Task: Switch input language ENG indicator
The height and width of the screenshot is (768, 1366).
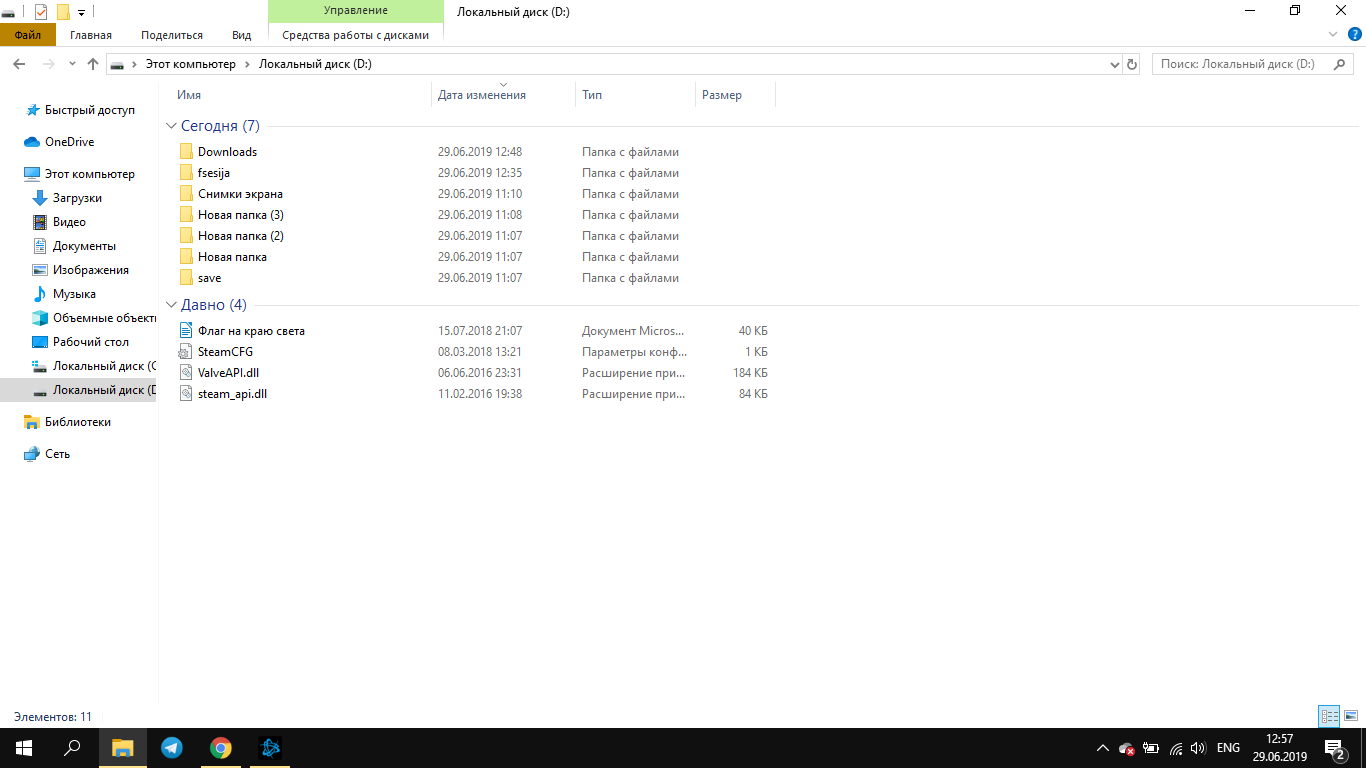Action: click(1228, 748)
